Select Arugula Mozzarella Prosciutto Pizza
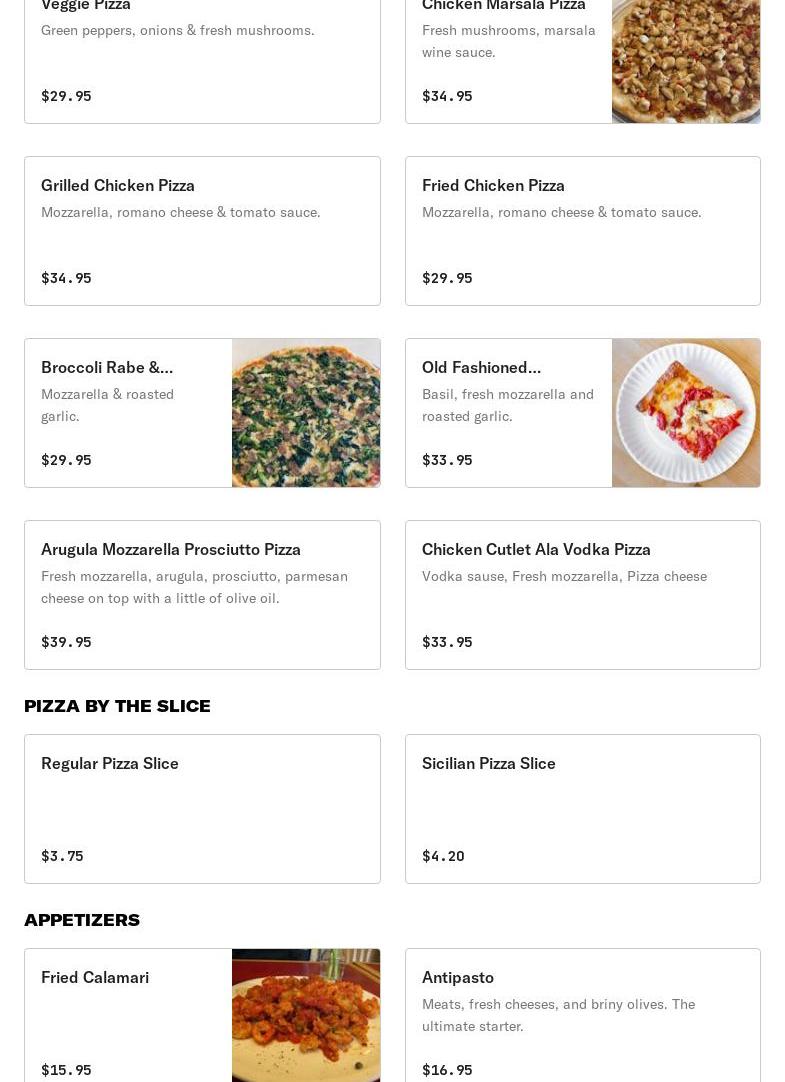The image size is (785, 1082). (x=202, y=595)
